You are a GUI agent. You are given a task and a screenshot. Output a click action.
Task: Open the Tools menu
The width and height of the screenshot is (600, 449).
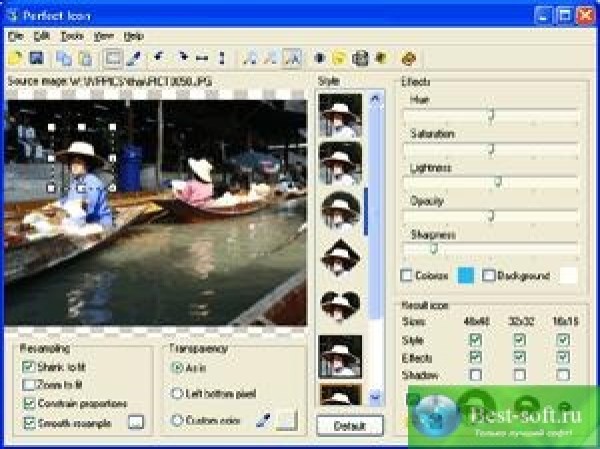(72, 36)
